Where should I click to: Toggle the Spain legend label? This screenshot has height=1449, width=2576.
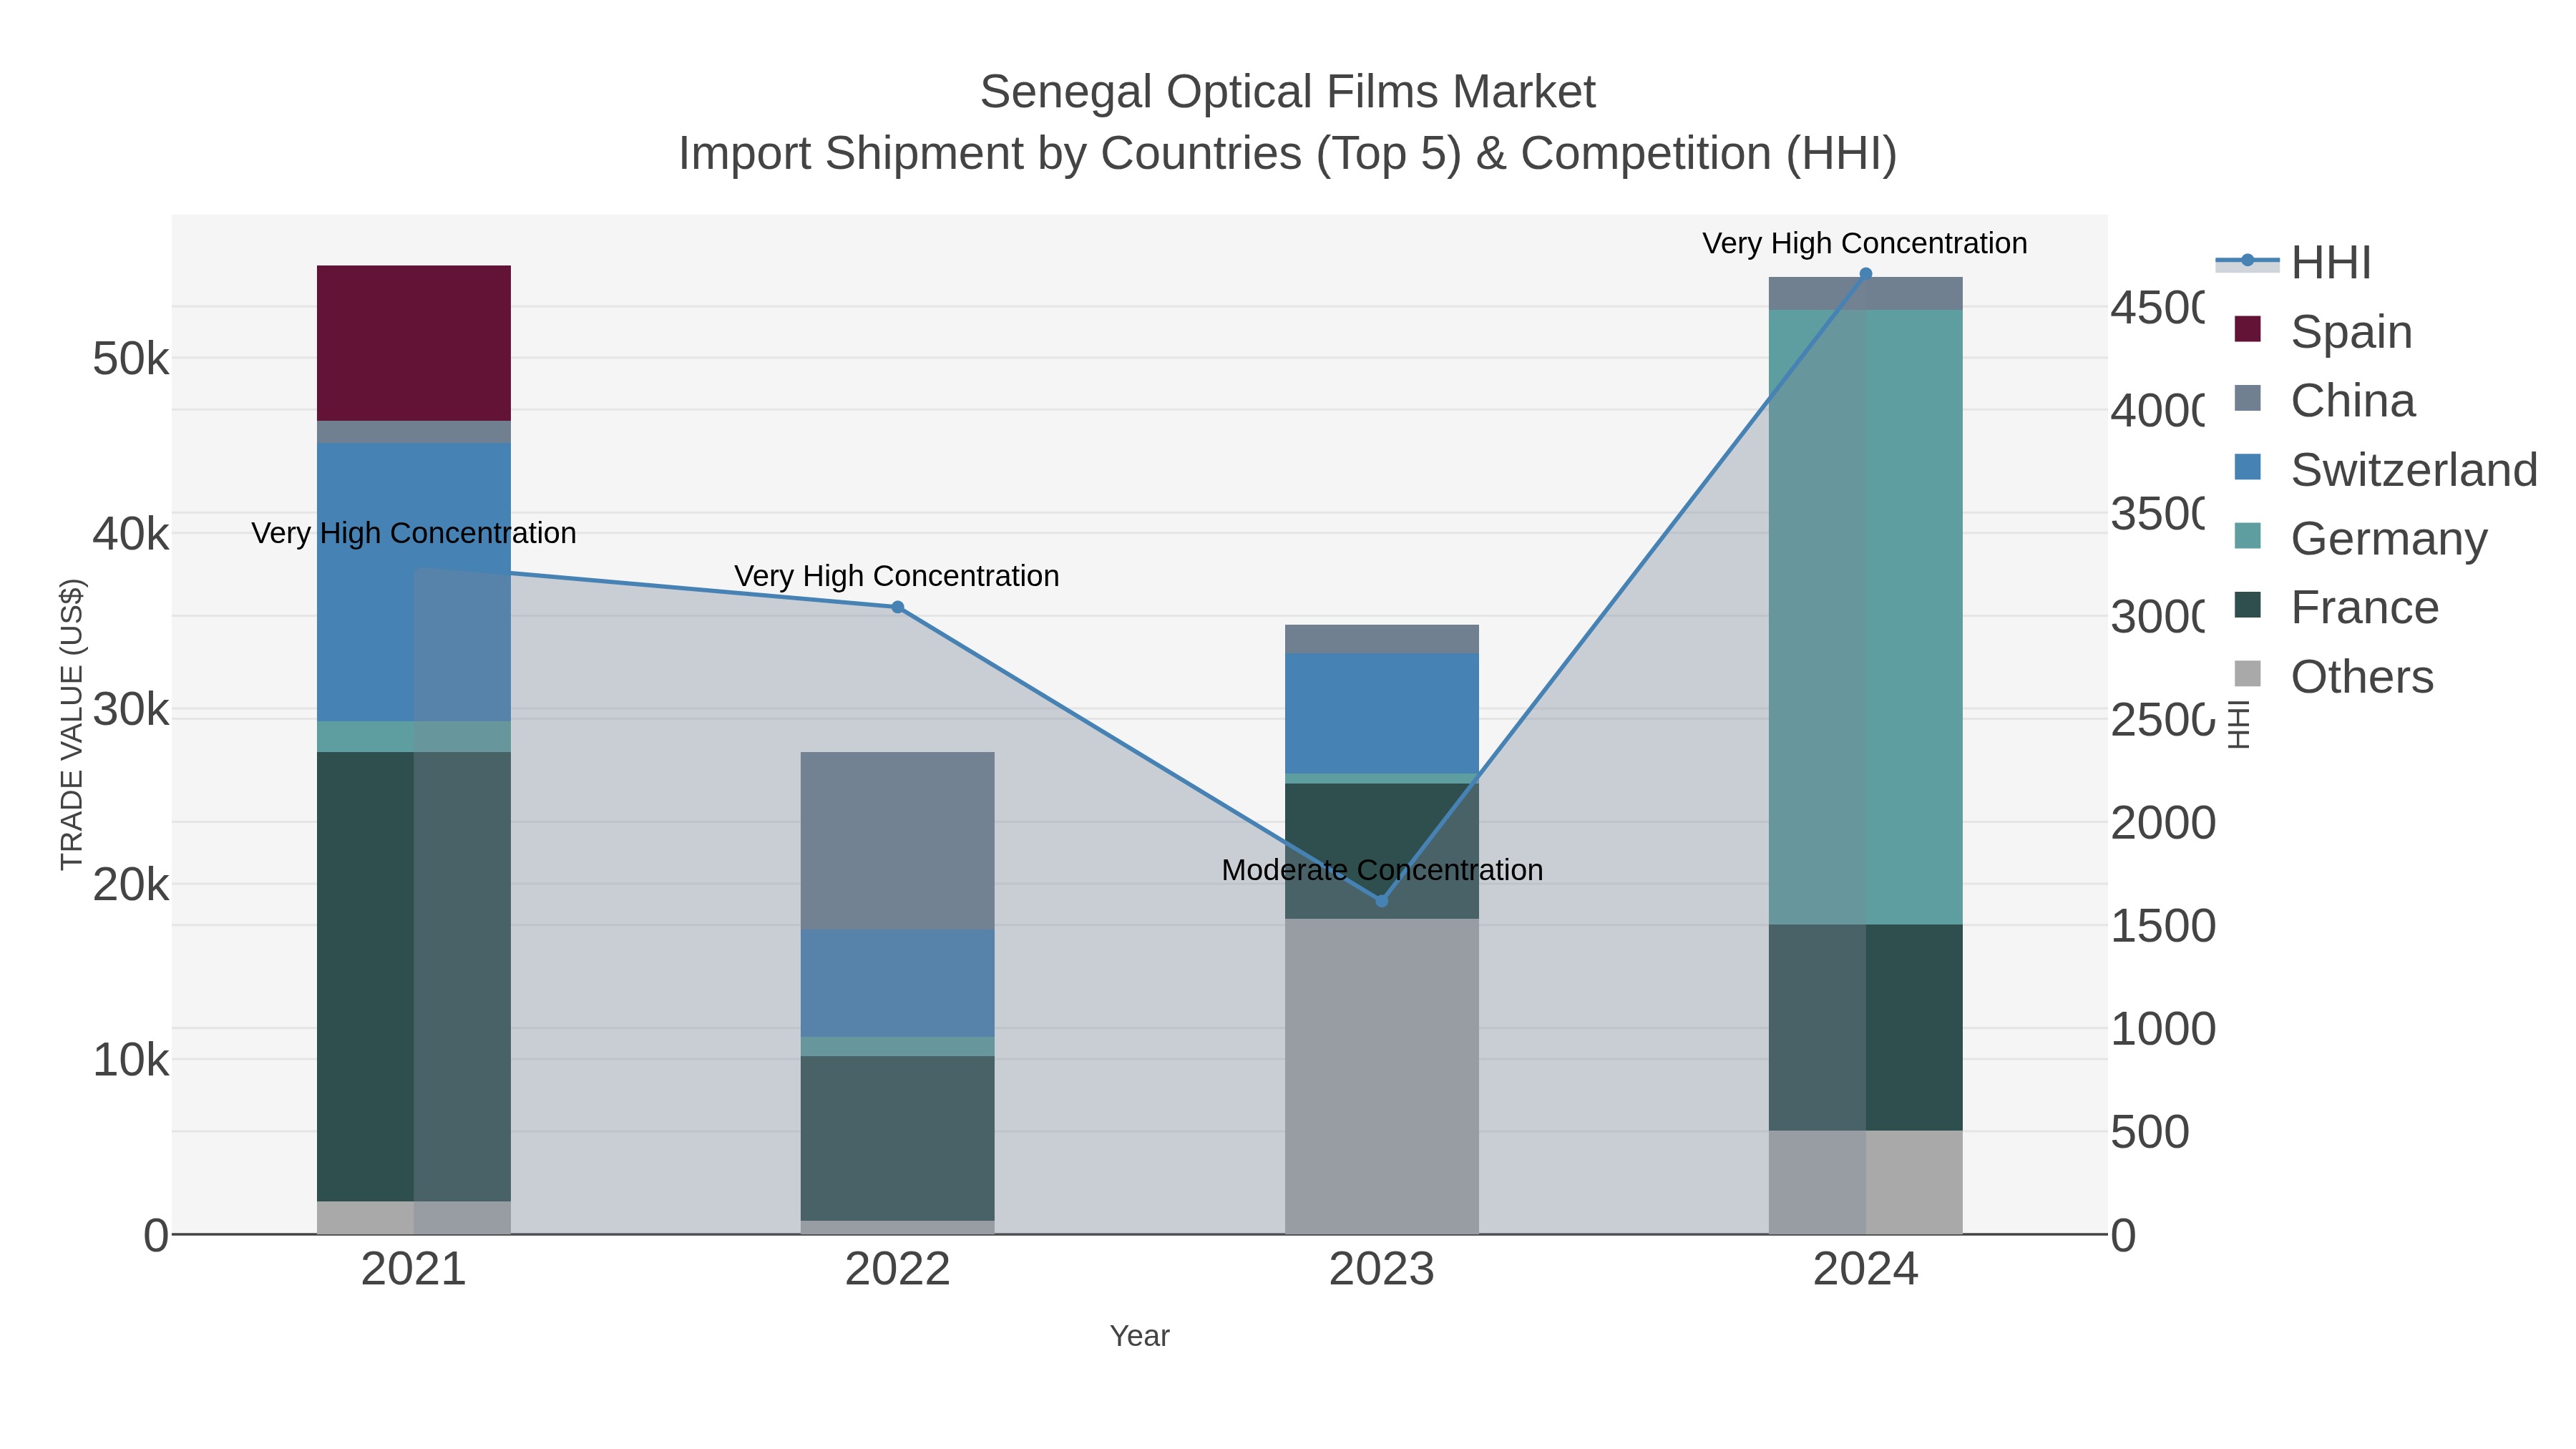(x=2351, y=331)
